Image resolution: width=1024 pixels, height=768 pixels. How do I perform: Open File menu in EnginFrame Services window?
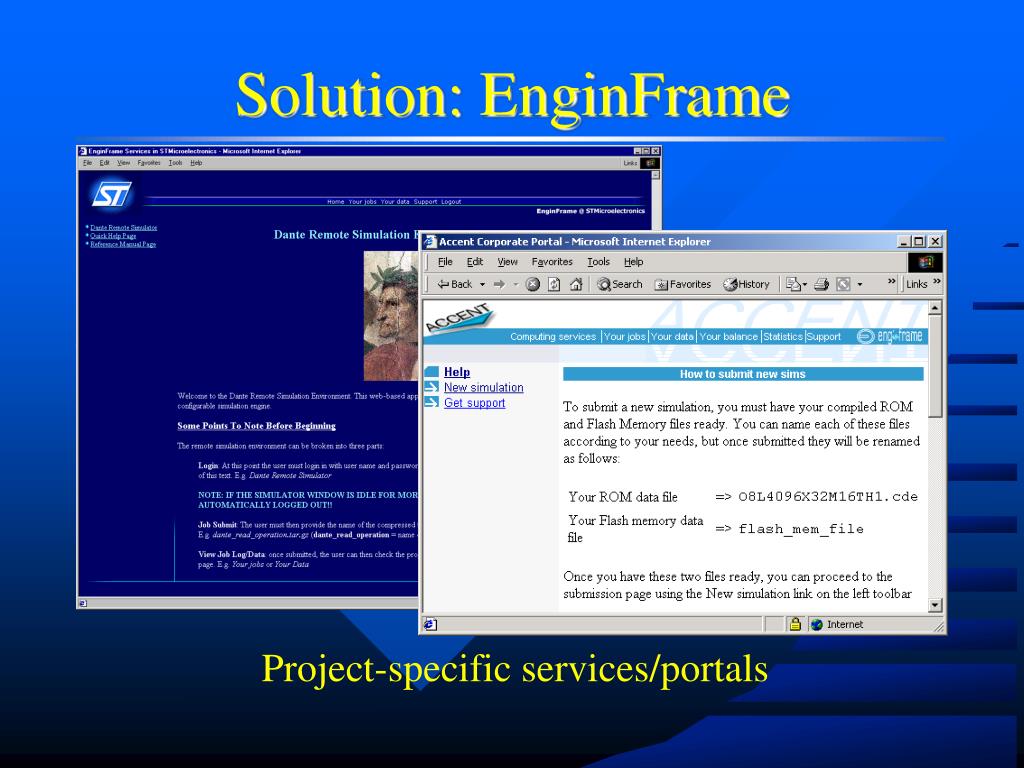87,163
